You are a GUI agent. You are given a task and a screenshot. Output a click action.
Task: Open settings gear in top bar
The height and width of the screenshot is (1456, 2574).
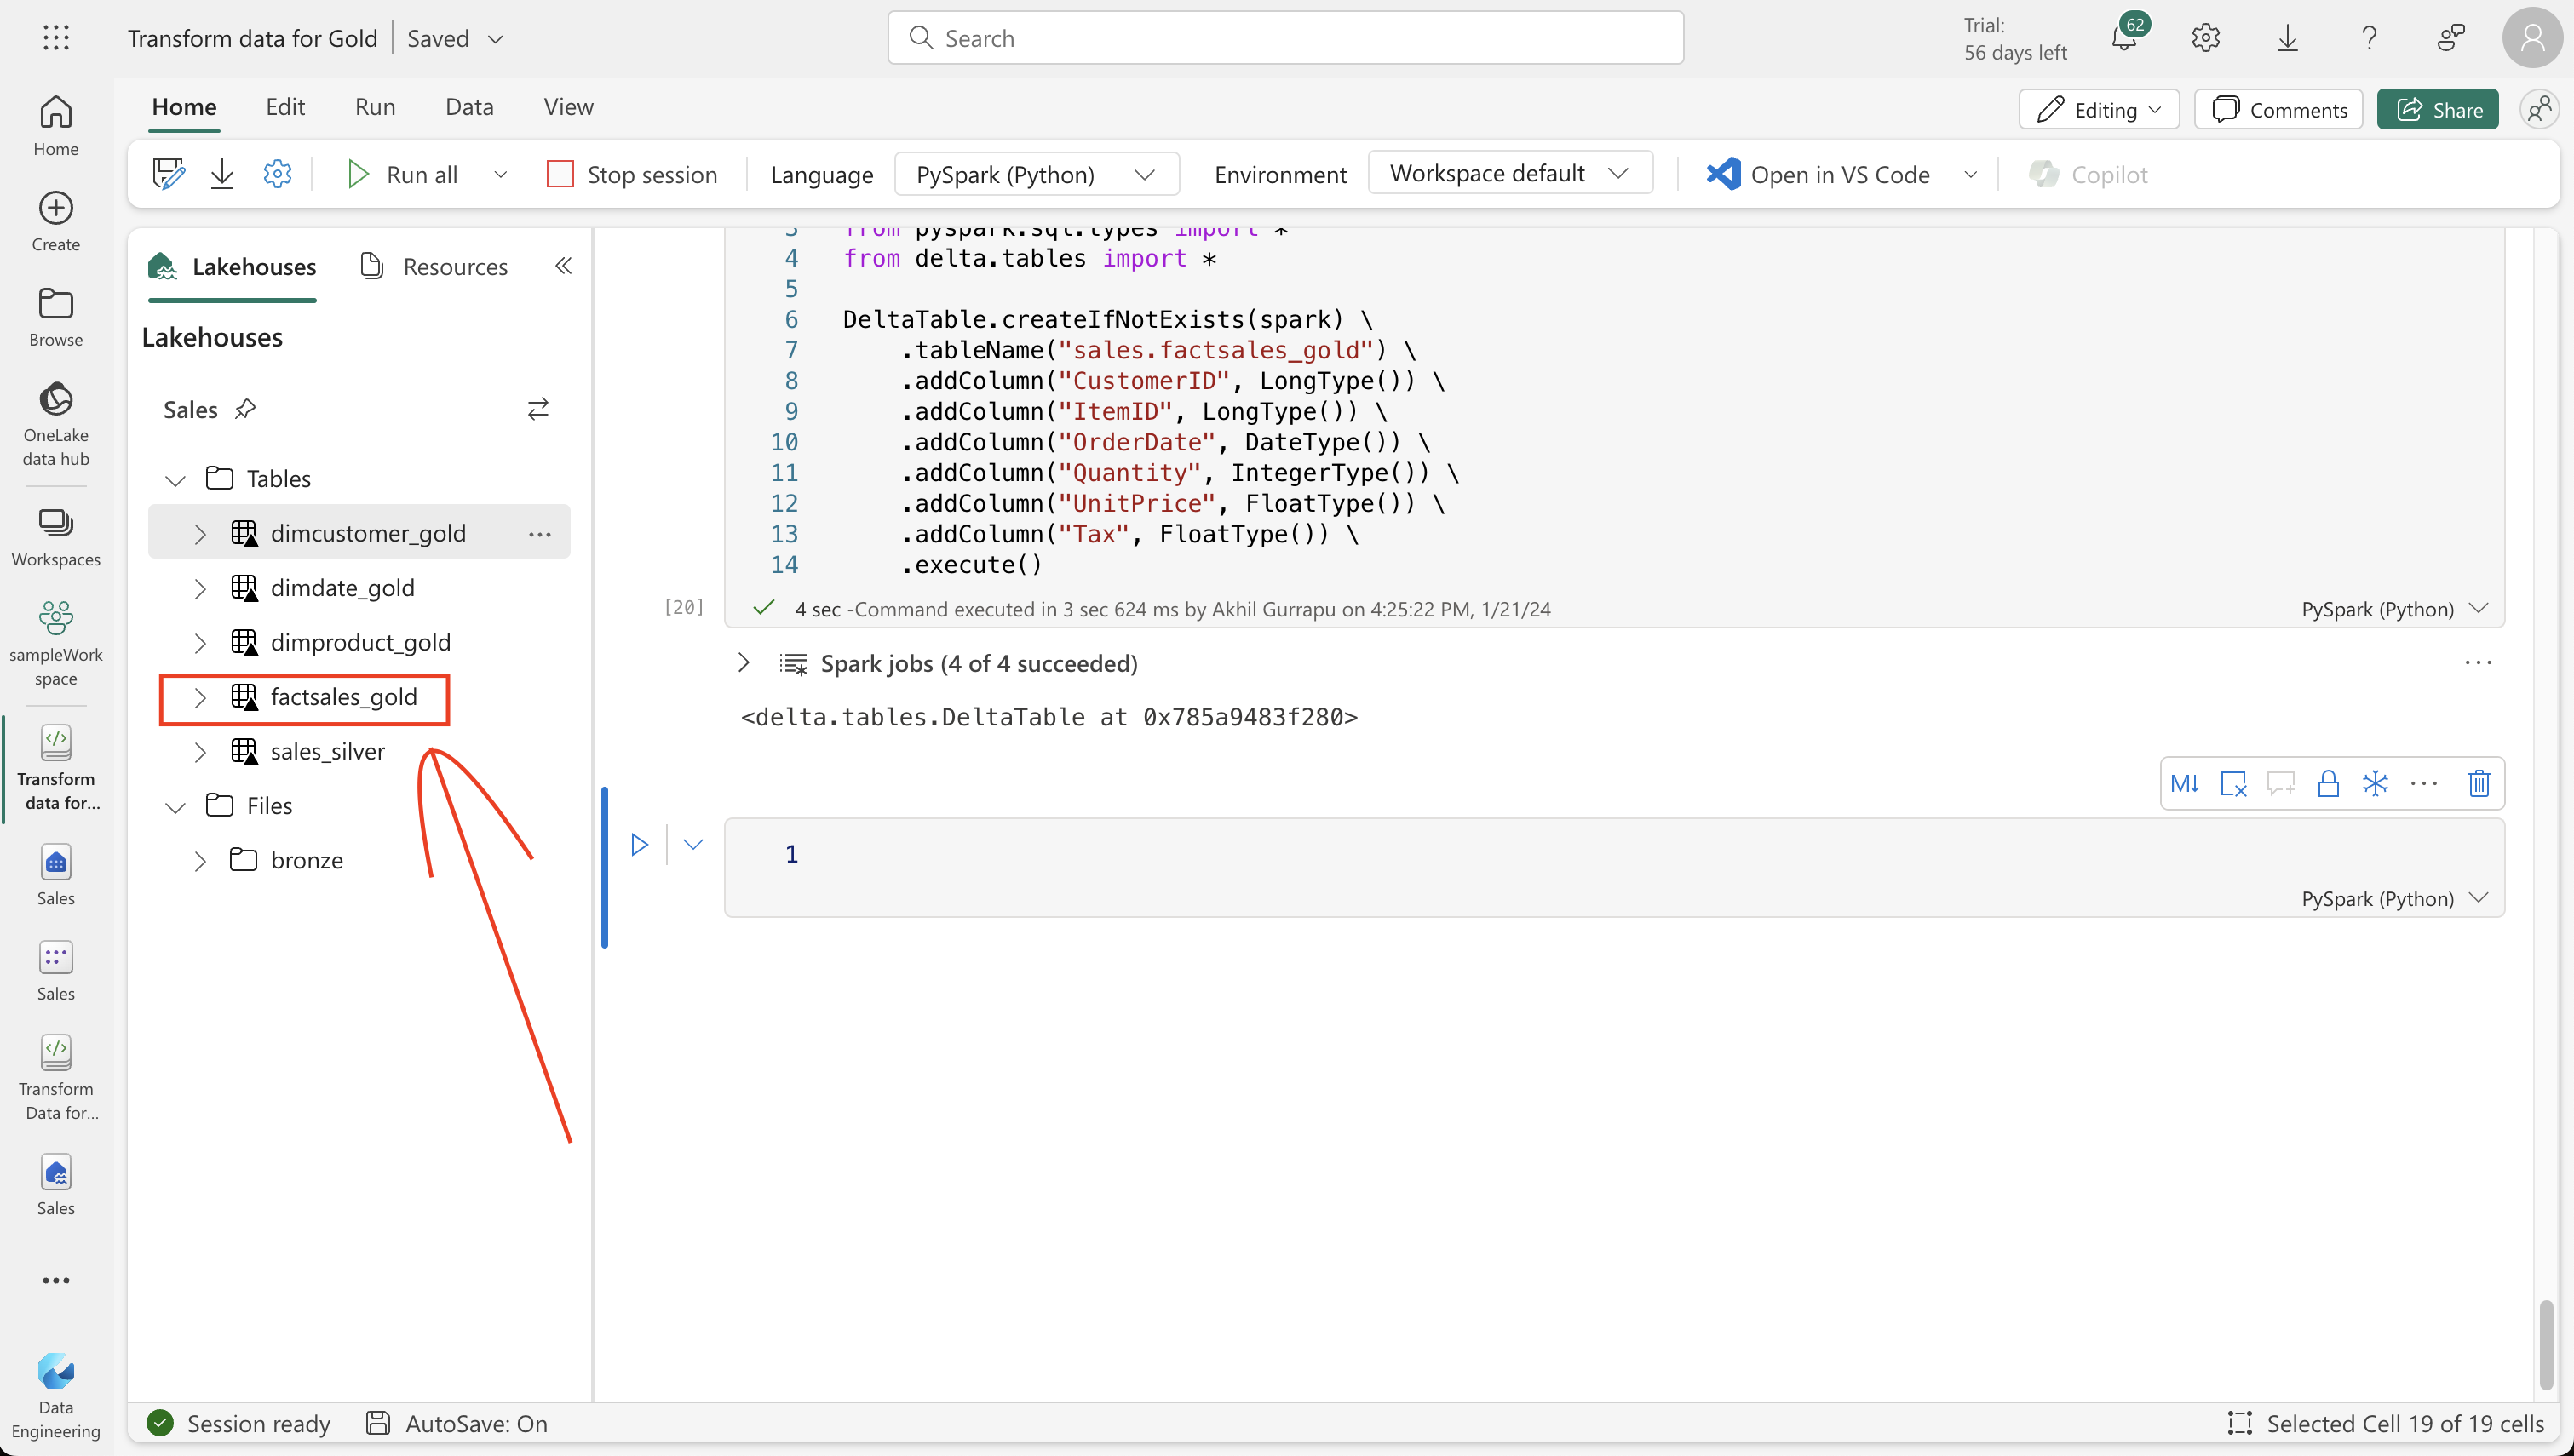click(x=2205, y=38)
